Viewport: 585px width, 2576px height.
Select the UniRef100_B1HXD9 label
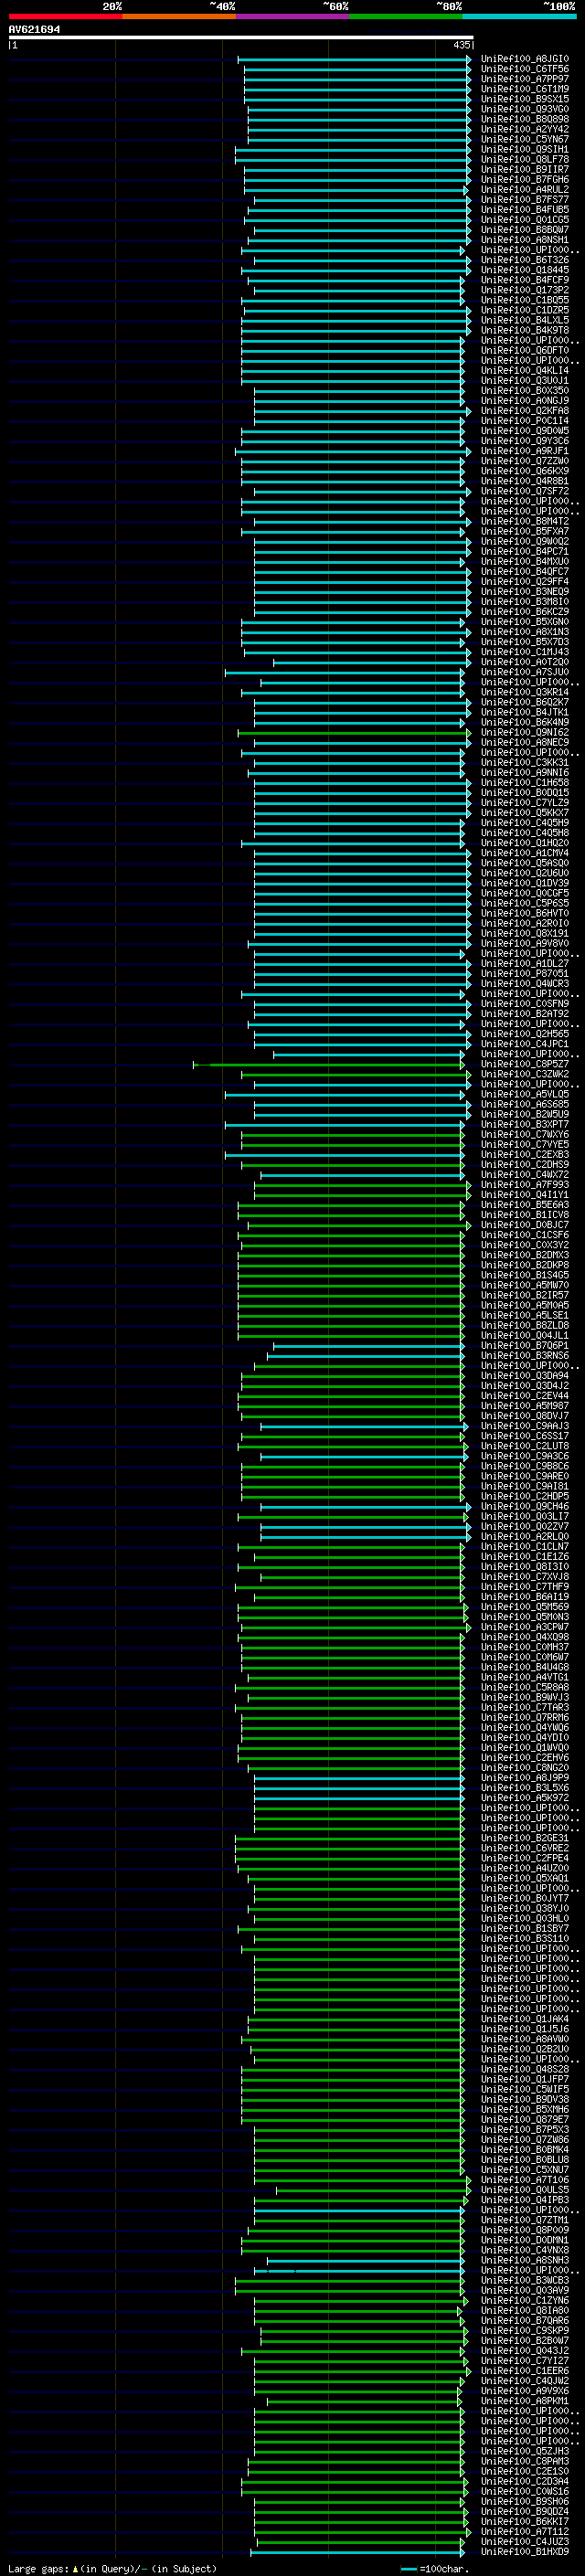[x=524, y=2552]
